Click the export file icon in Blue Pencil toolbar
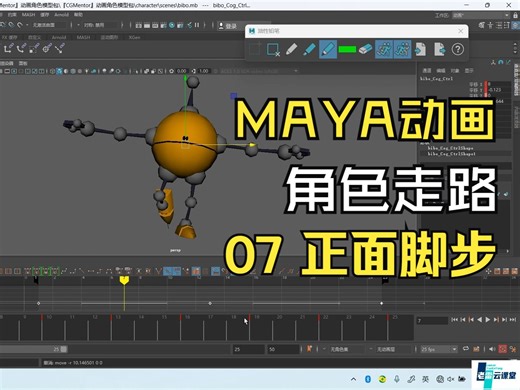Viewport: 520px width, 390px height. tap(440, 49)
